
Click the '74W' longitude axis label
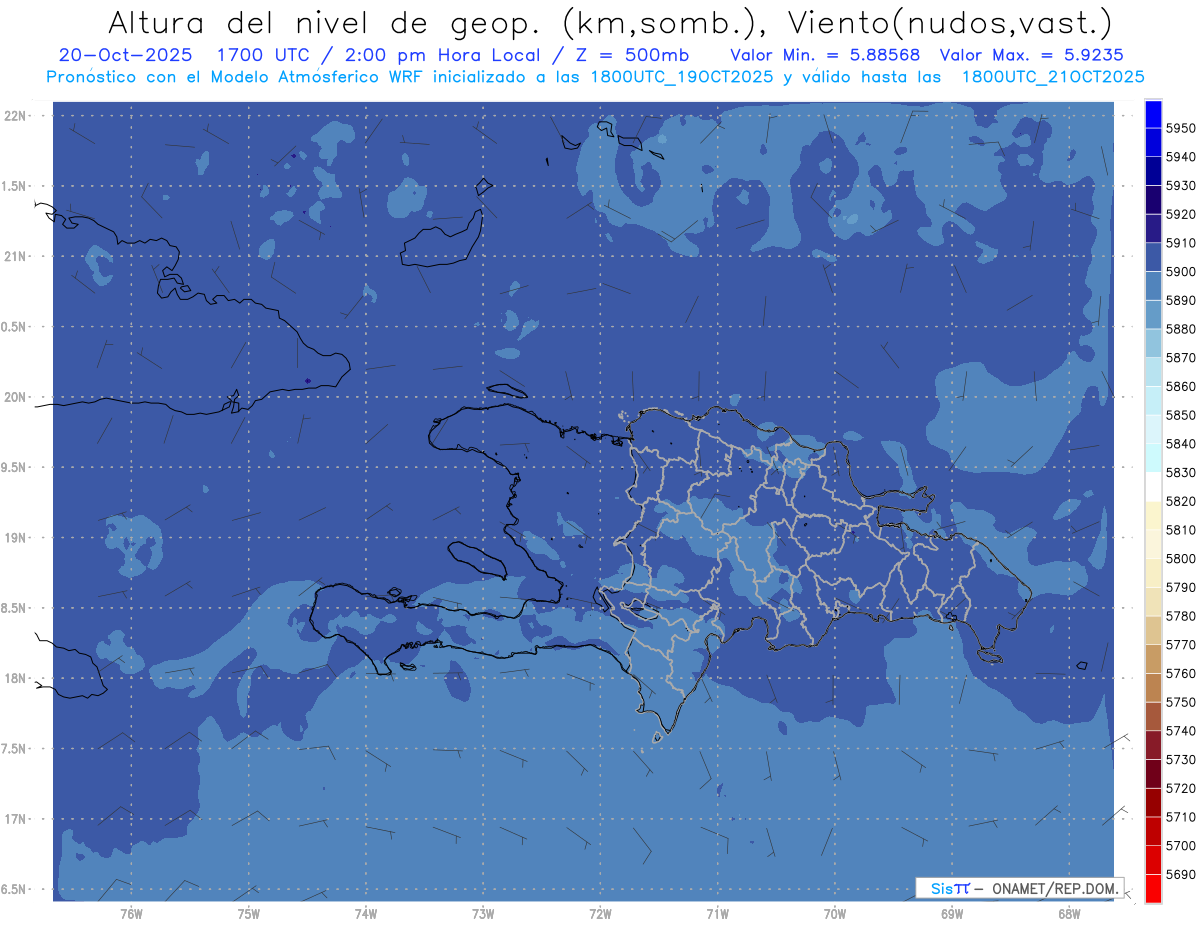tap(365, 914)
